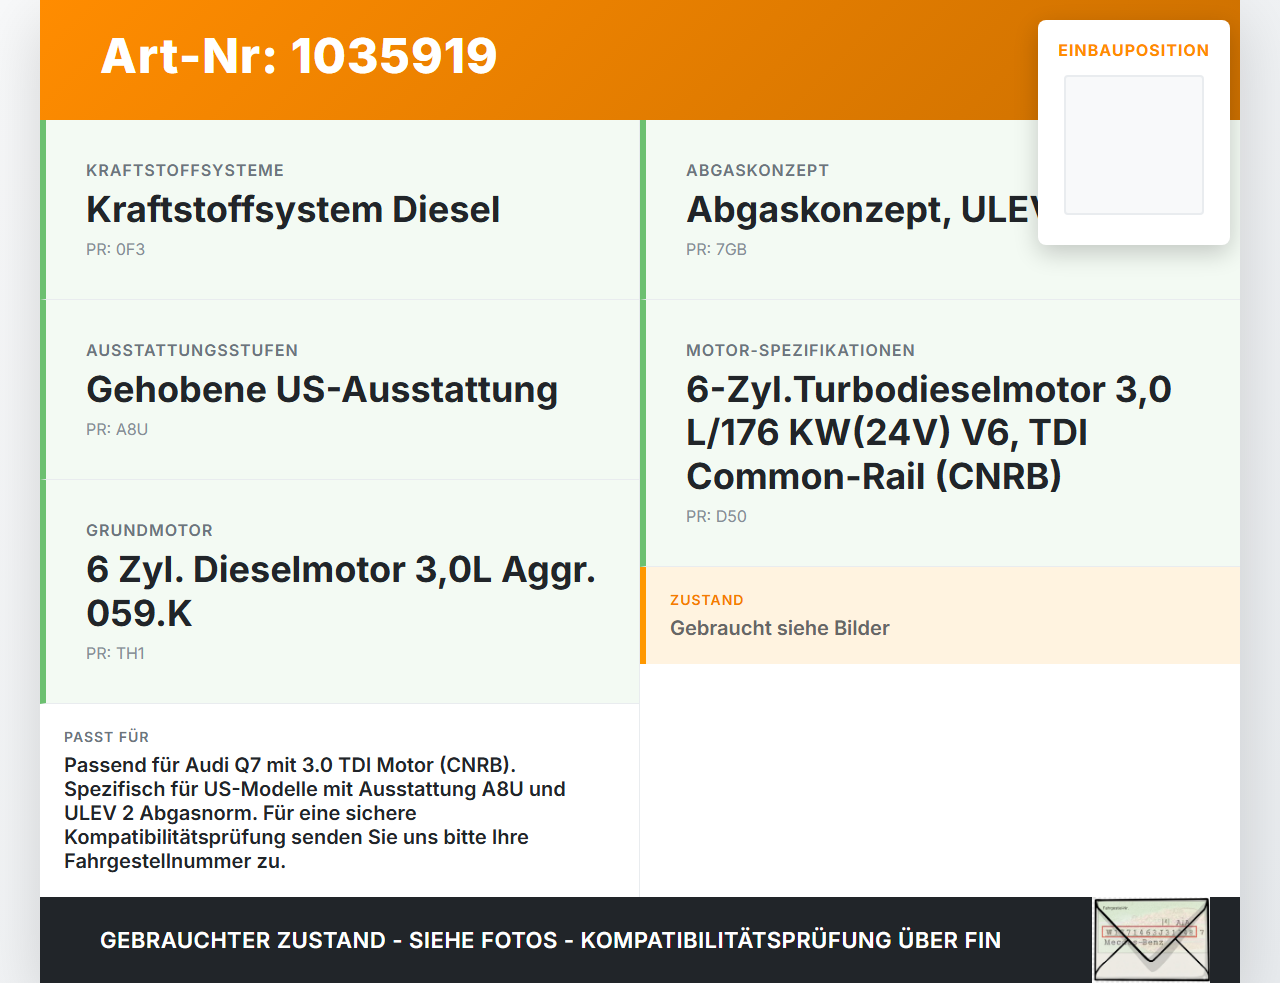Click the ABGASKONZEPT label
The height and width of the screenshot is (983, 1280).
coord(757,170)
